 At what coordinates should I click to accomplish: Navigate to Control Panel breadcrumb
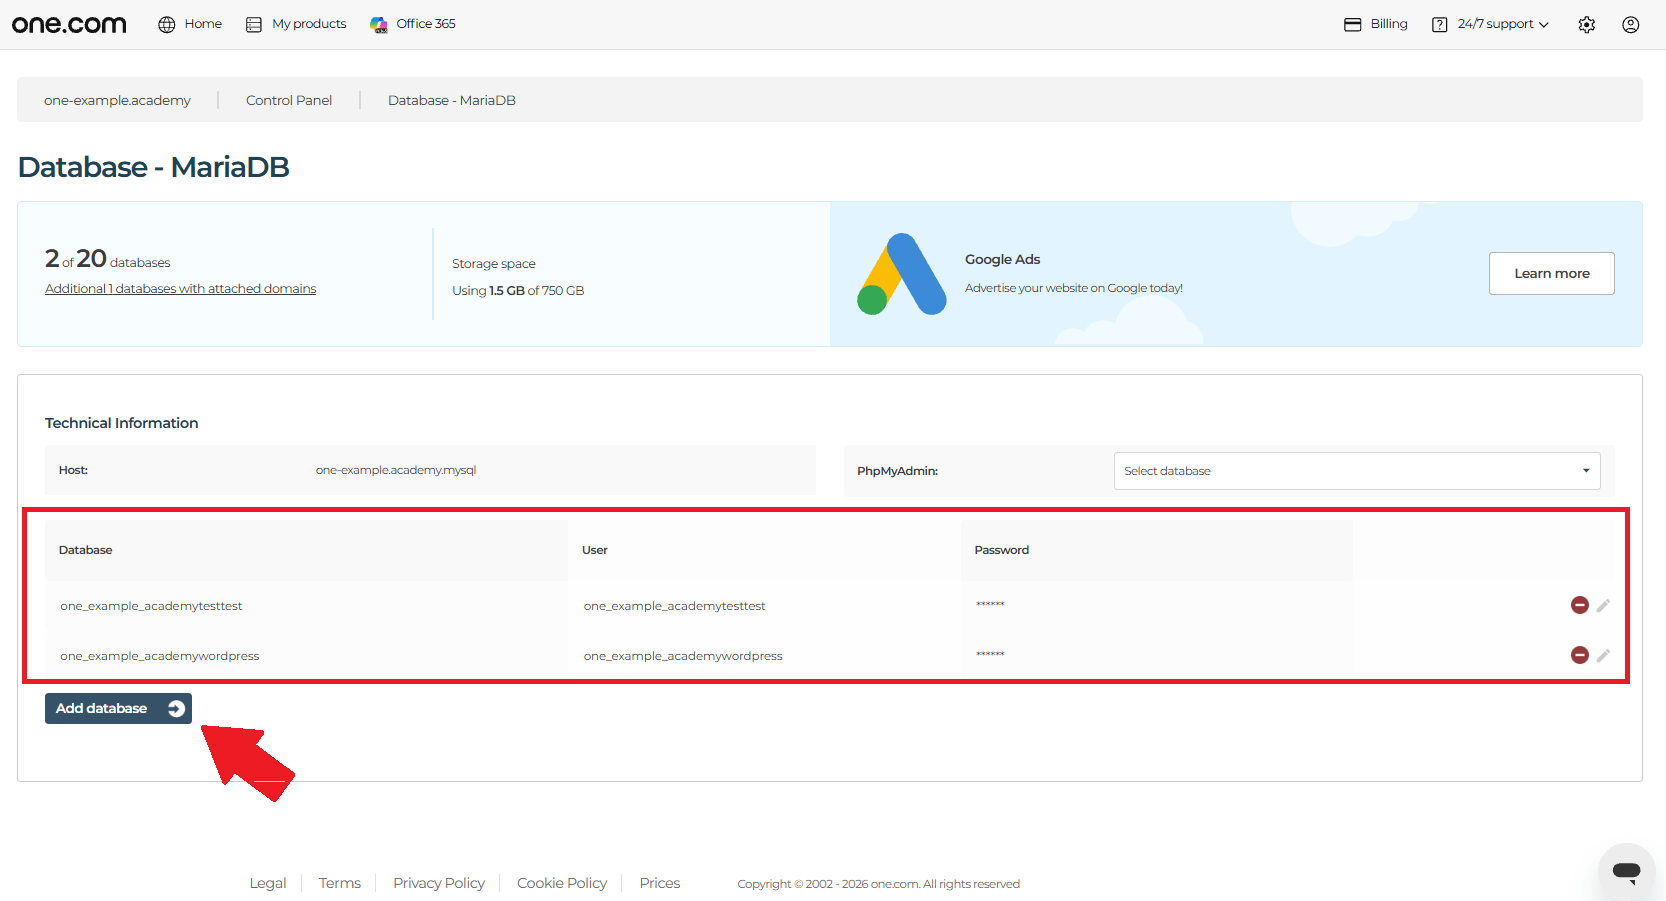pyautogui.click(x=289, y=100)
